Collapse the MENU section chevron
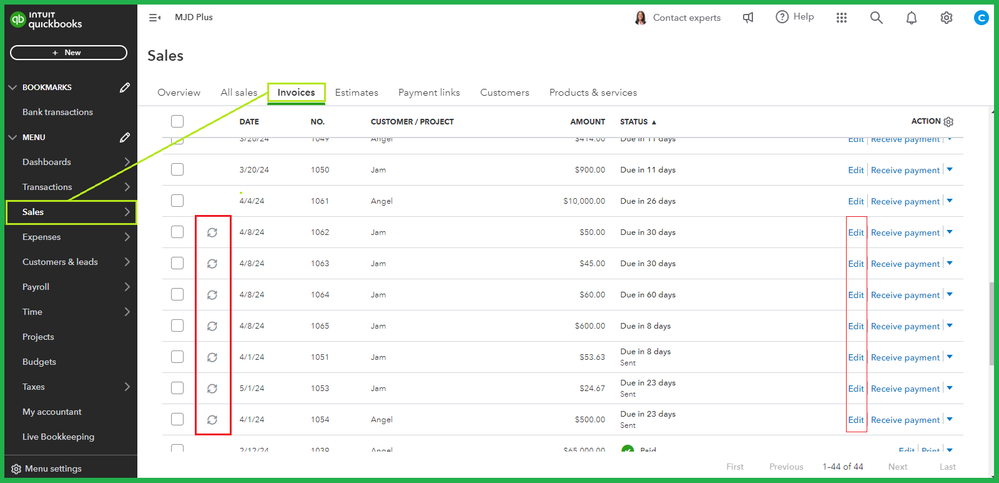999x483 pixels. (x=13, y=137)
